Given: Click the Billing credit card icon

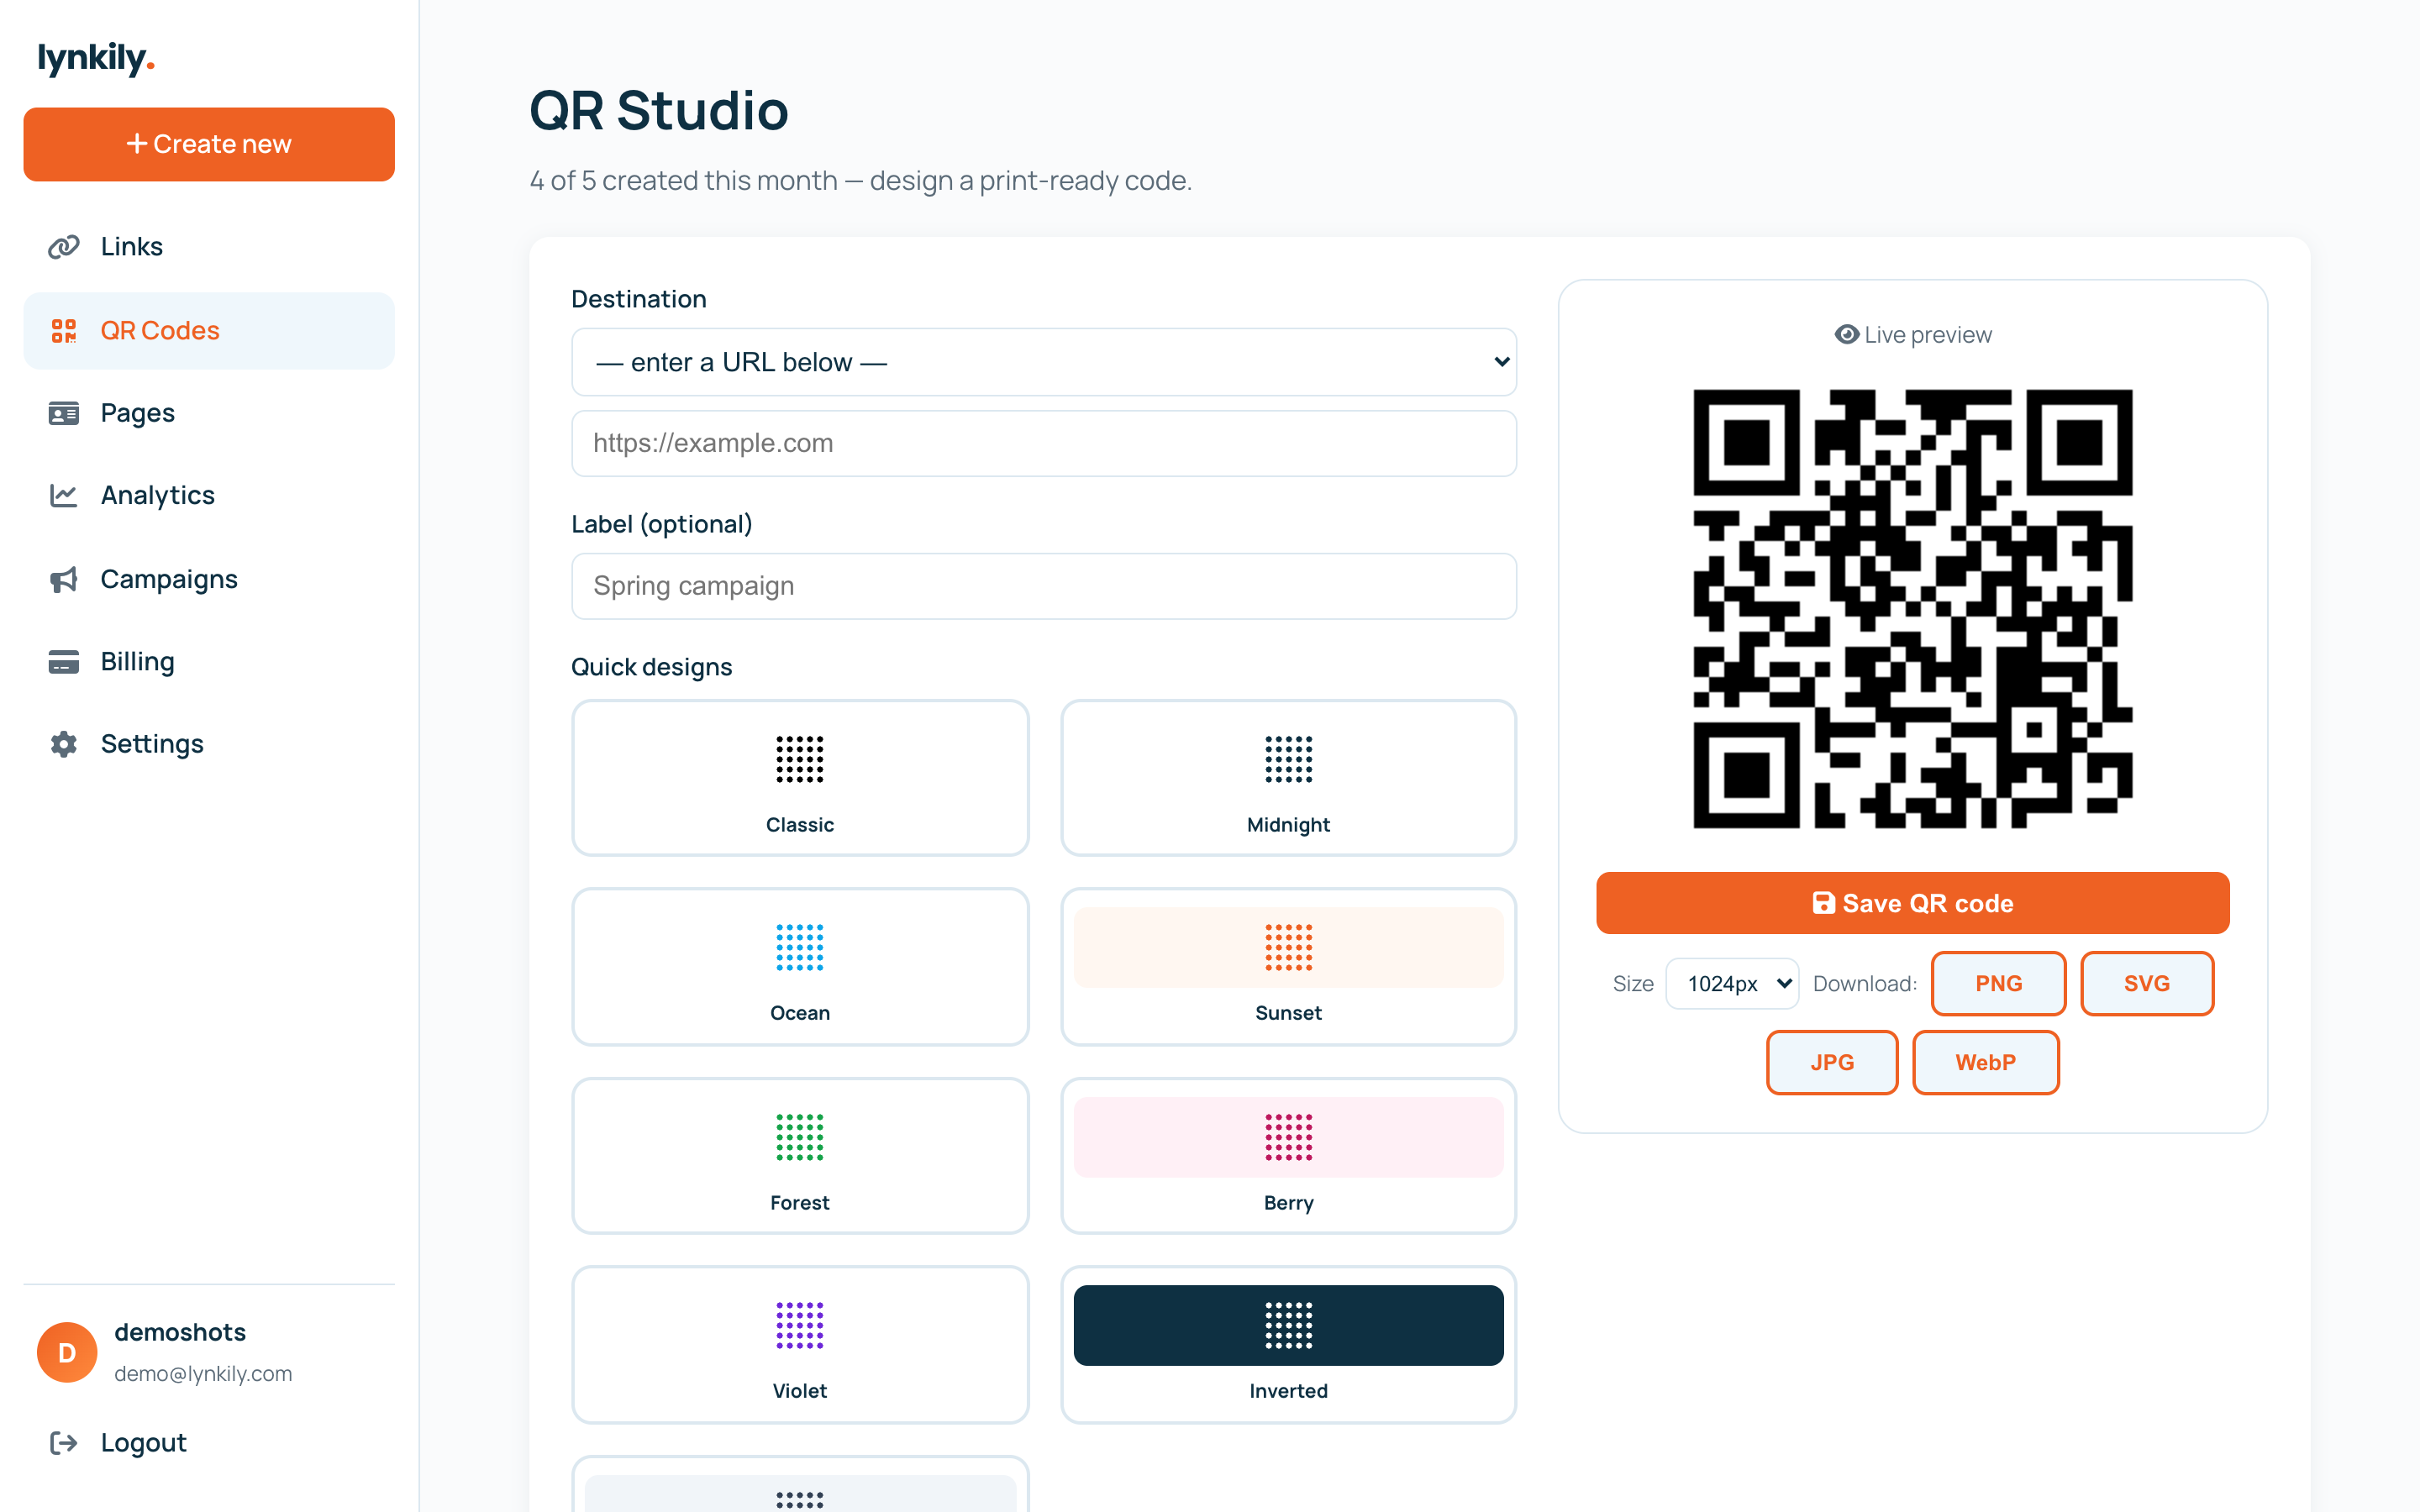Looking at the screenshot, I should (64, 662).
